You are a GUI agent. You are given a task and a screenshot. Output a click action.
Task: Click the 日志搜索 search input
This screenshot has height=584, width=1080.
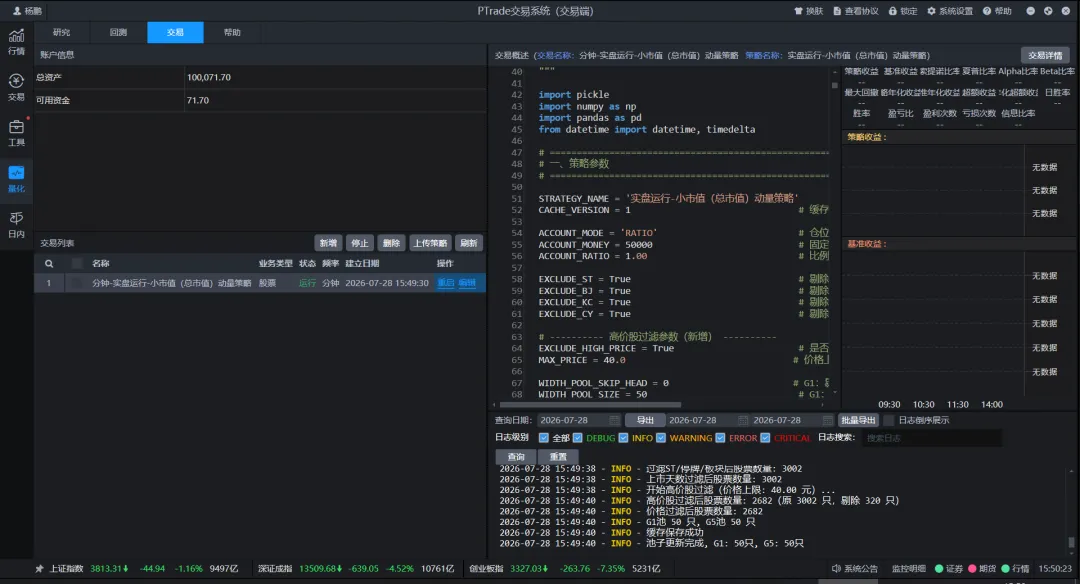tap(931, 438)
